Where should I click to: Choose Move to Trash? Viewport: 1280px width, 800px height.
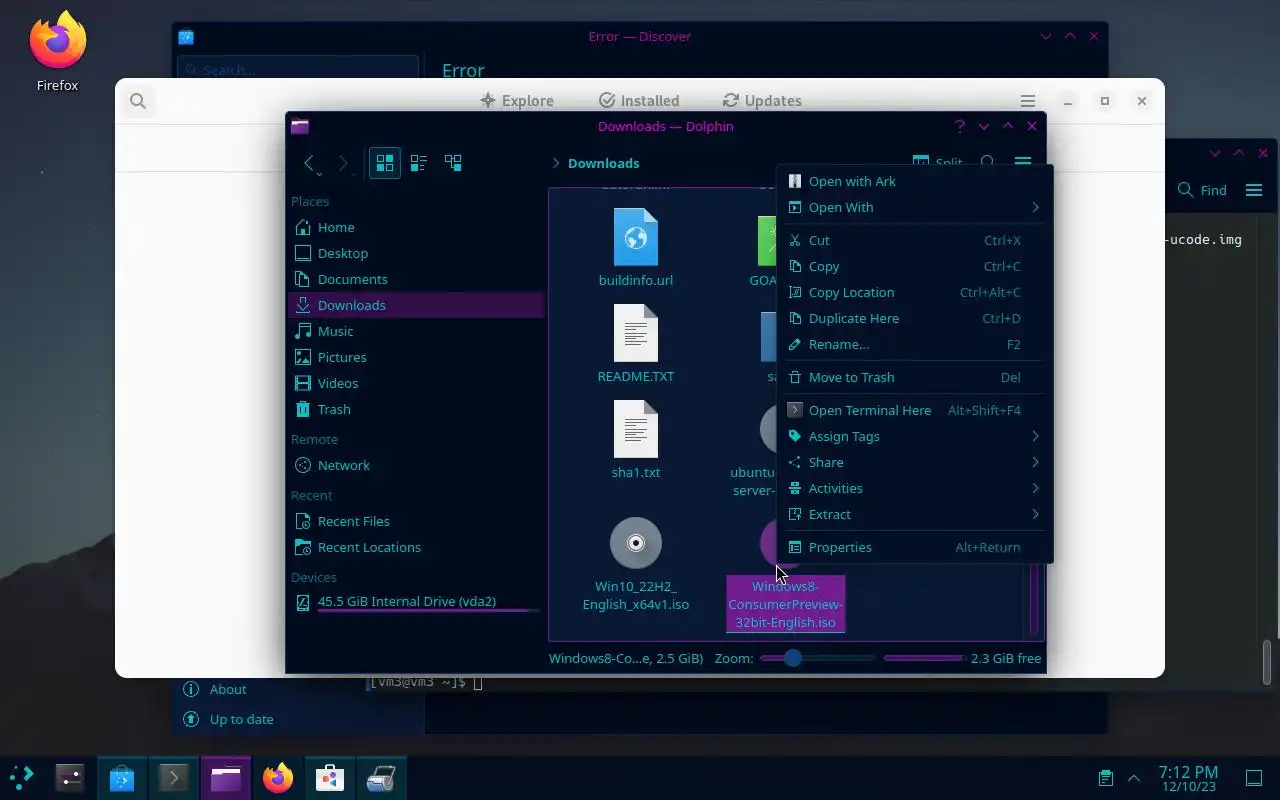tap(915, 377)
